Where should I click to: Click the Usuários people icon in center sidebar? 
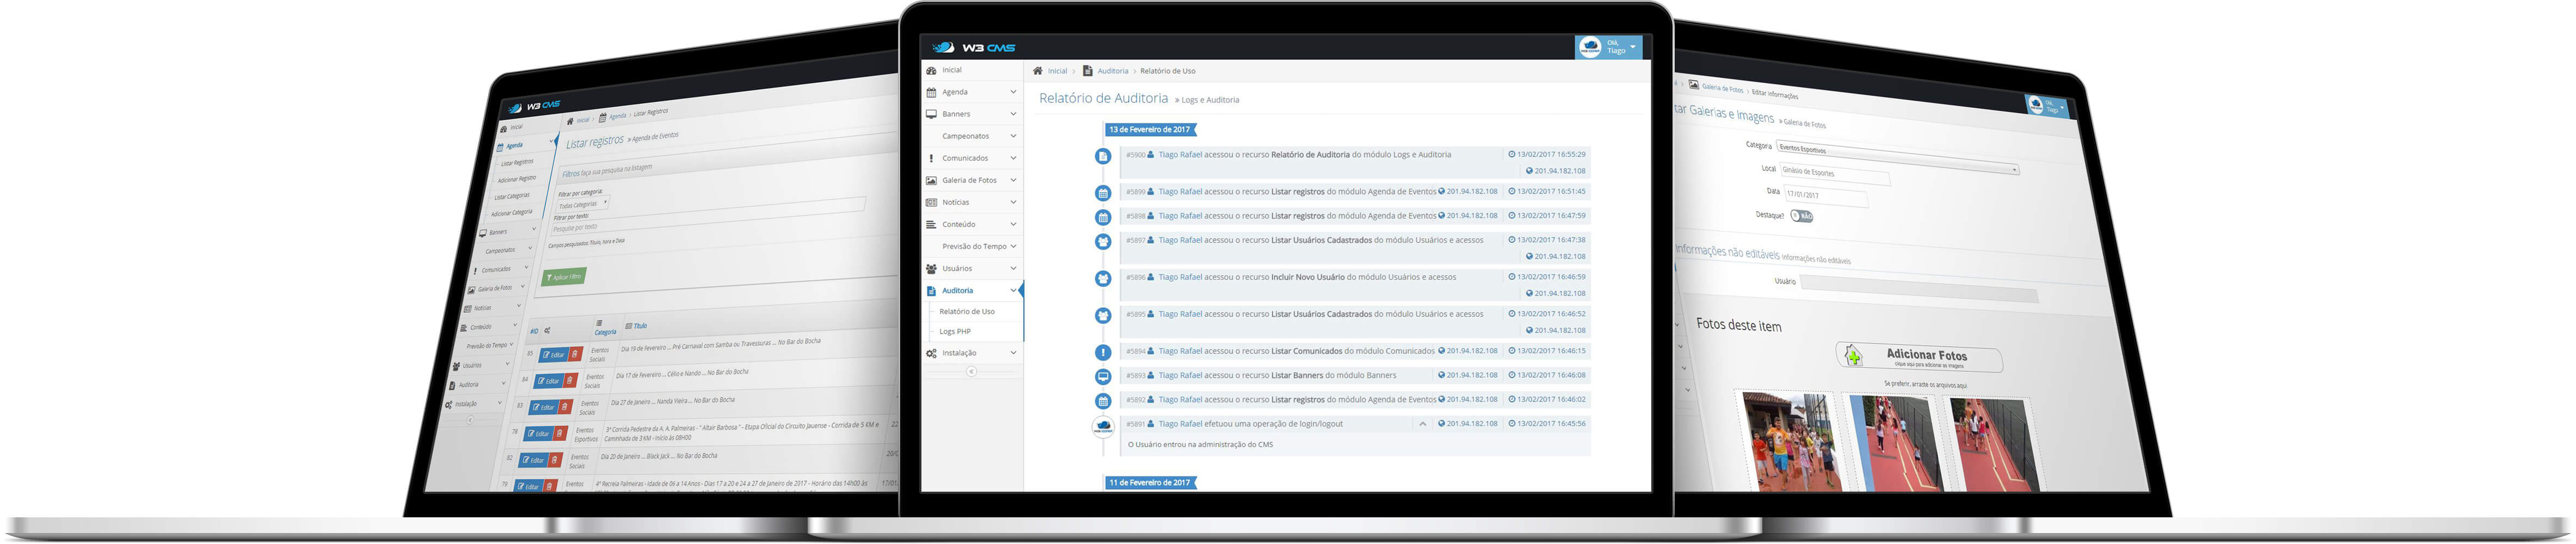coord(931,268)
